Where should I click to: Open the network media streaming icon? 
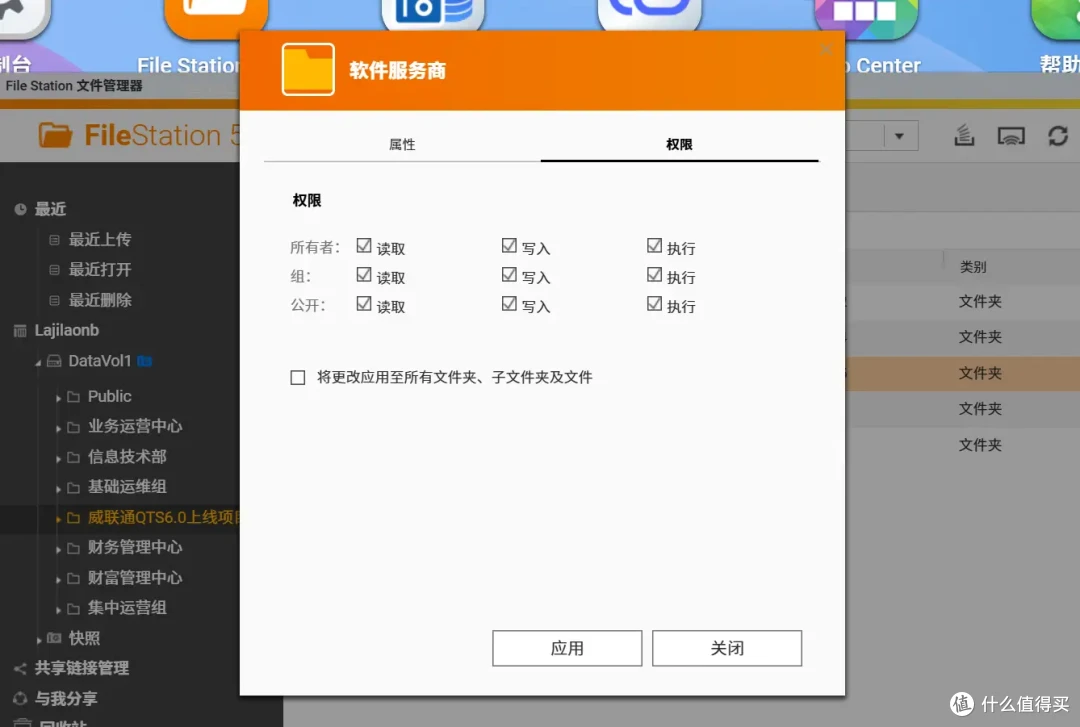[x=1011, y=136]
